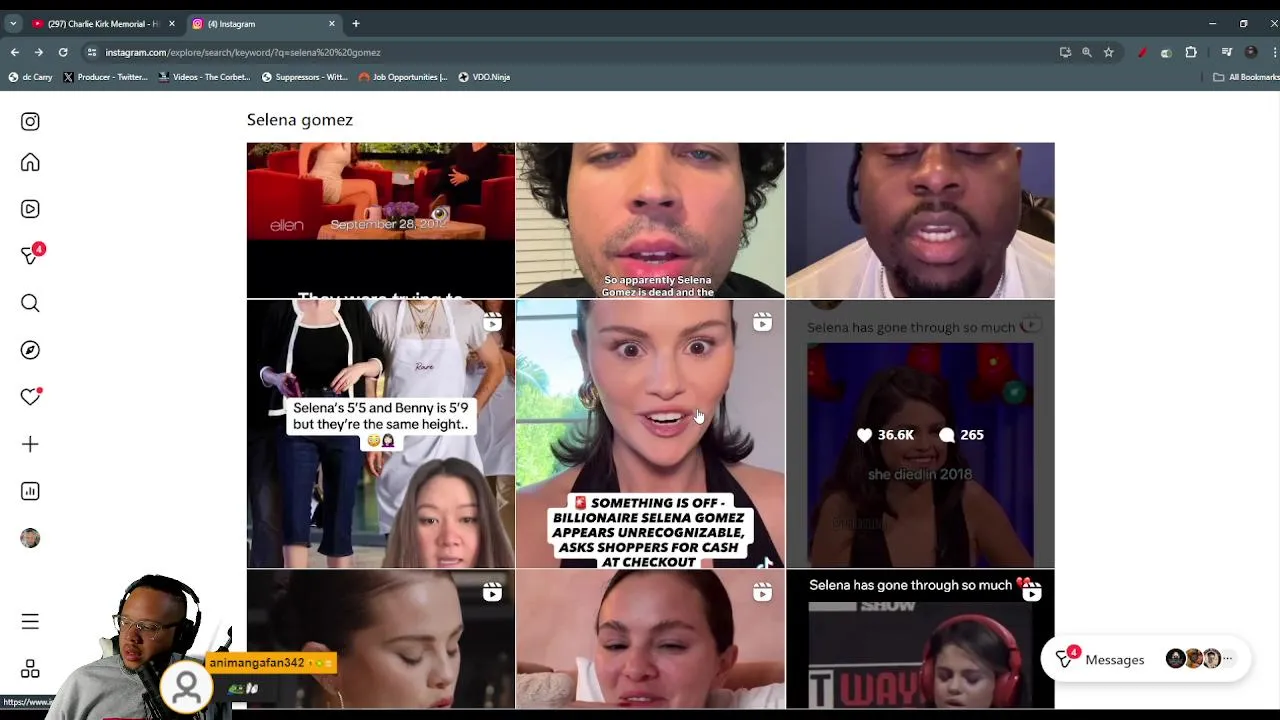This screenshot has height=720, width=1280.
Task: Open the Selena 5'5 and Benny 5'9 reel
Action: (381, 434)
